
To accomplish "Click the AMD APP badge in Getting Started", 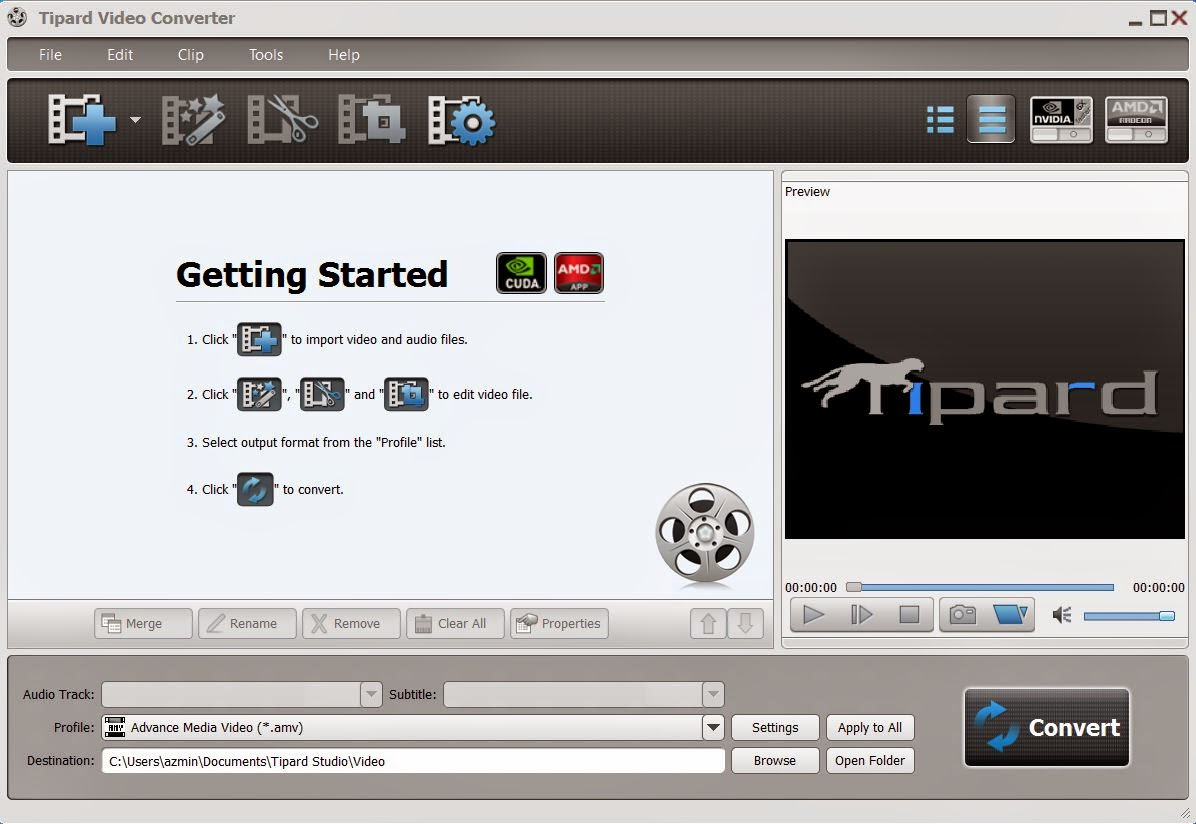I will [x=579, y=273].
